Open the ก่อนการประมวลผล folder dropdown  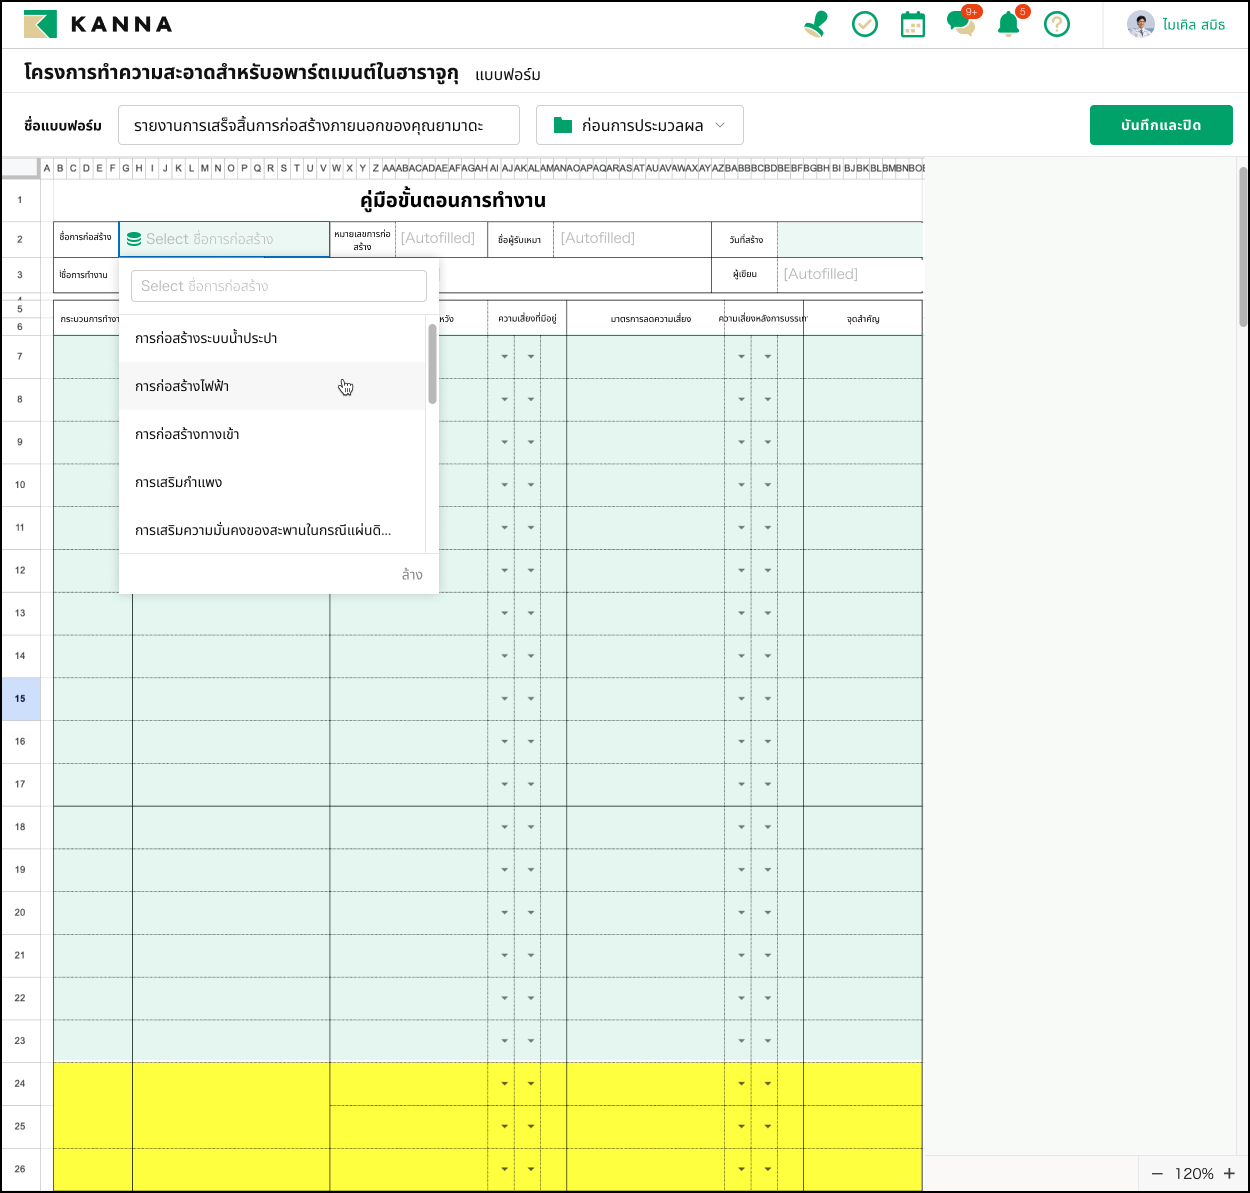pos(640,125)
